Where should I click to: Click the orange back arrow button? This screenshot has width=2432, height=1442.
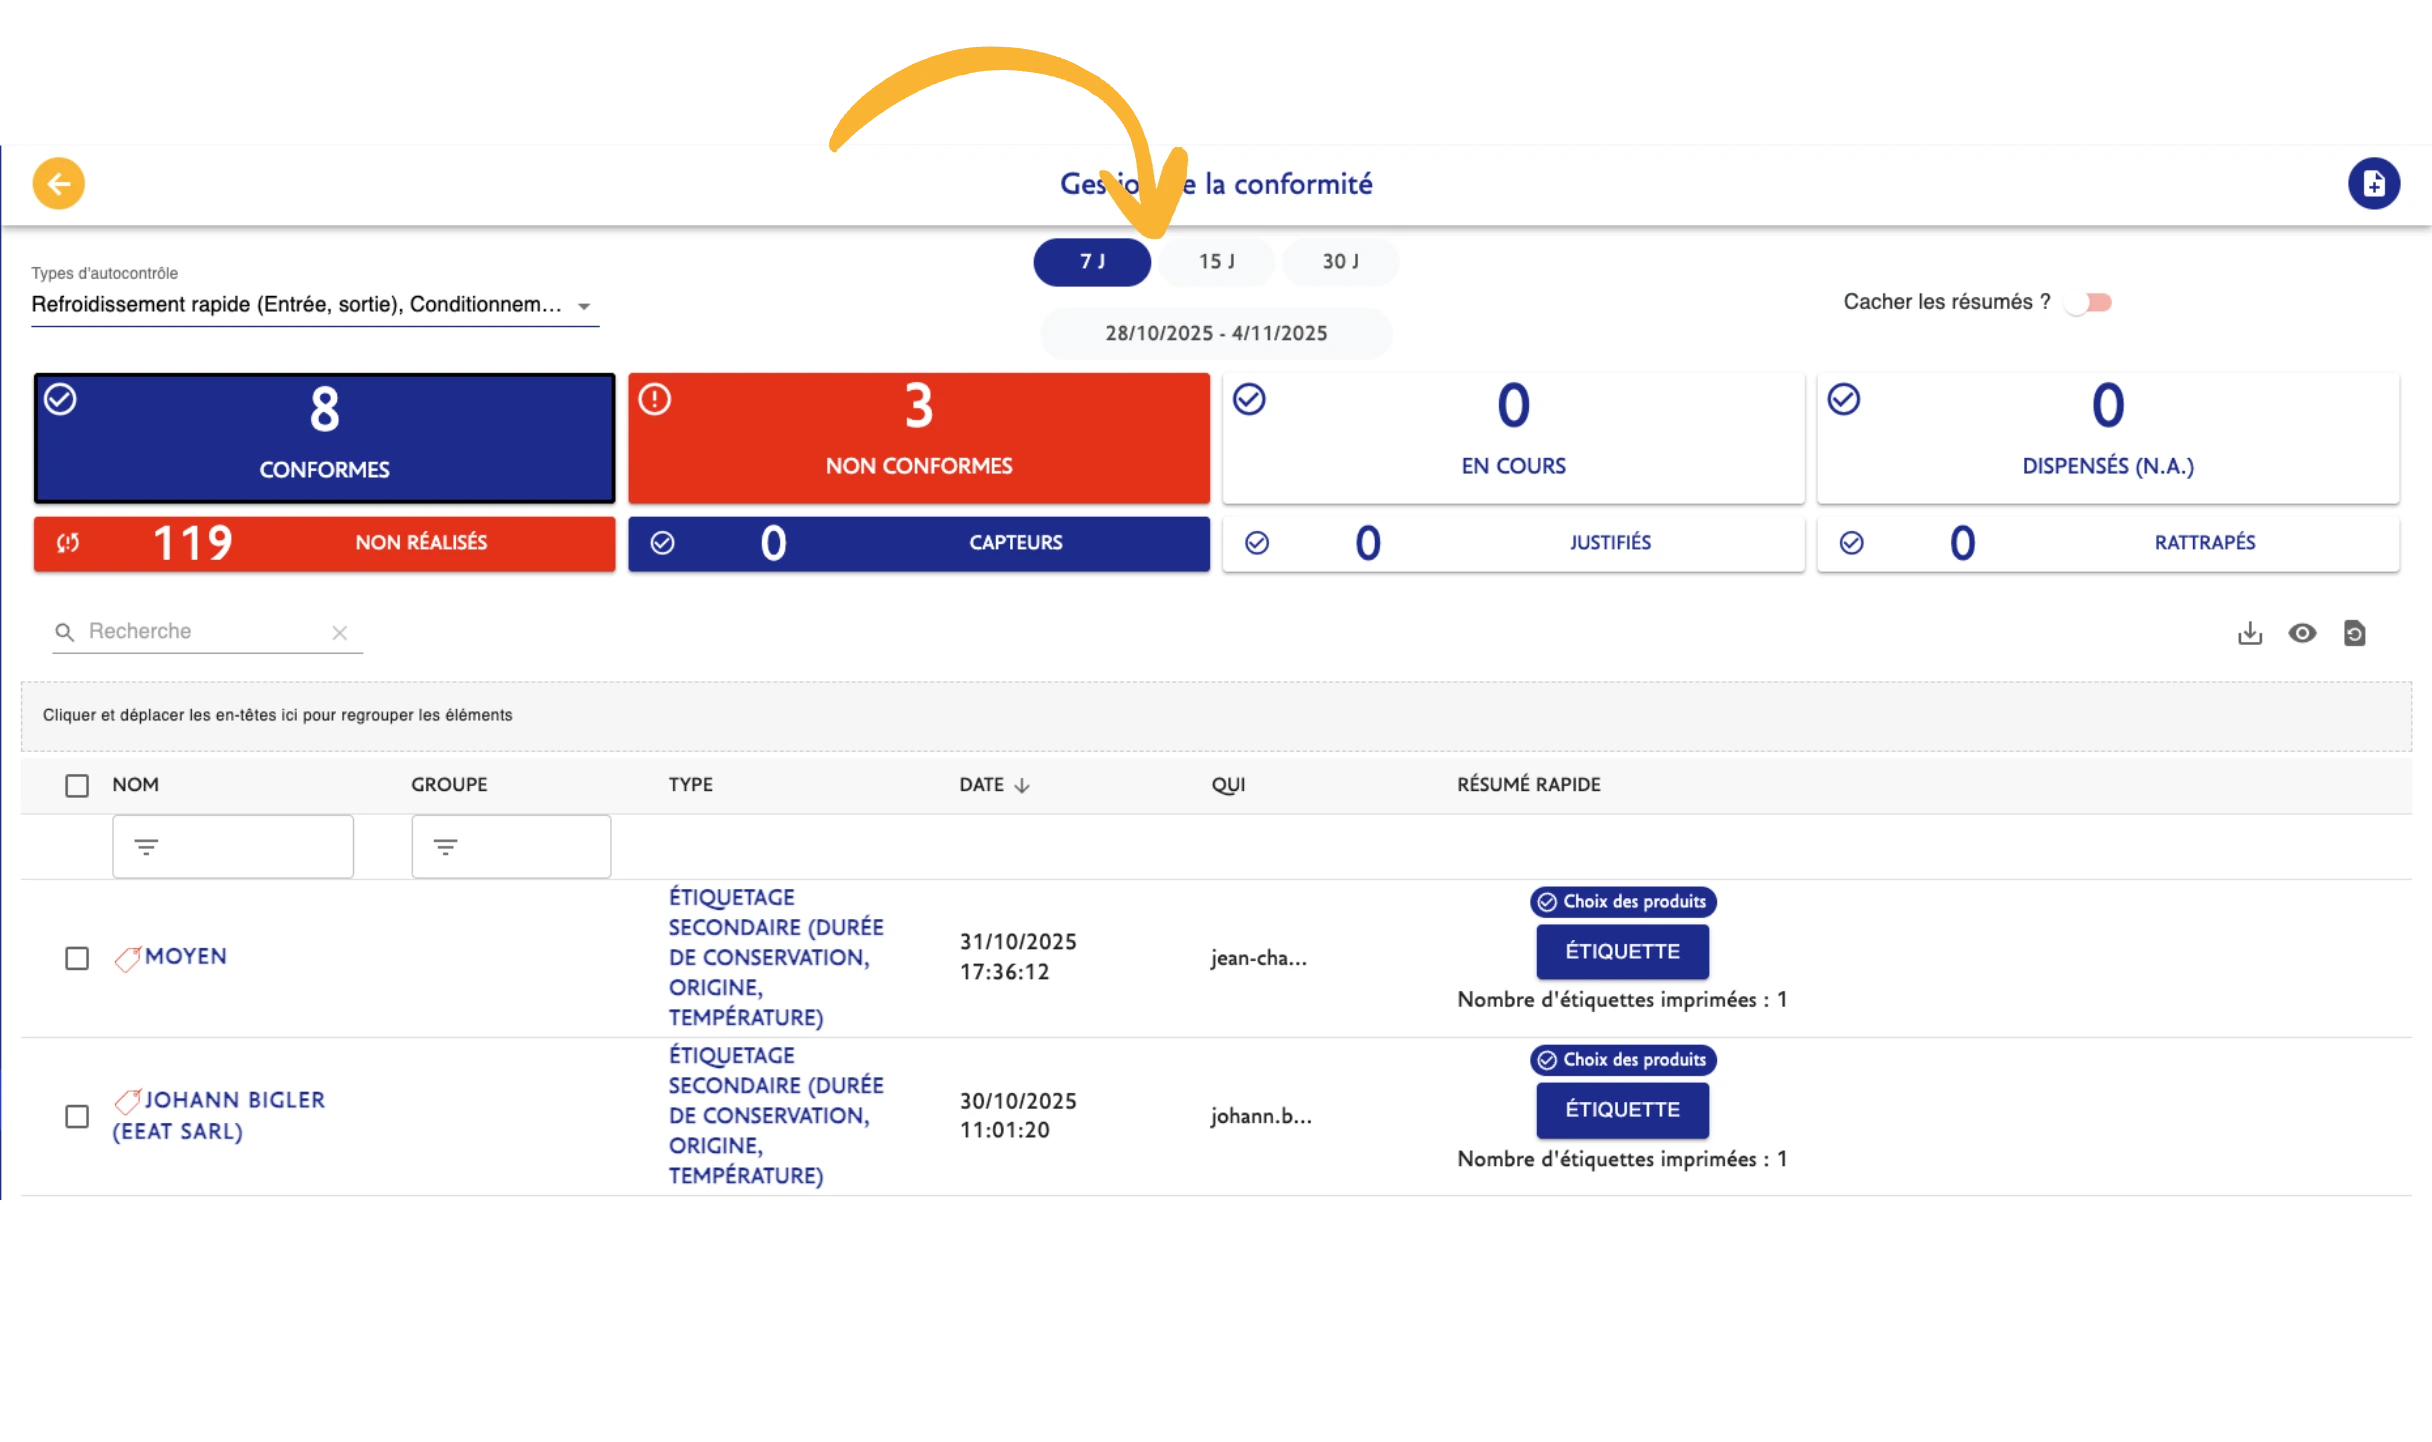(x=58, y=184)
